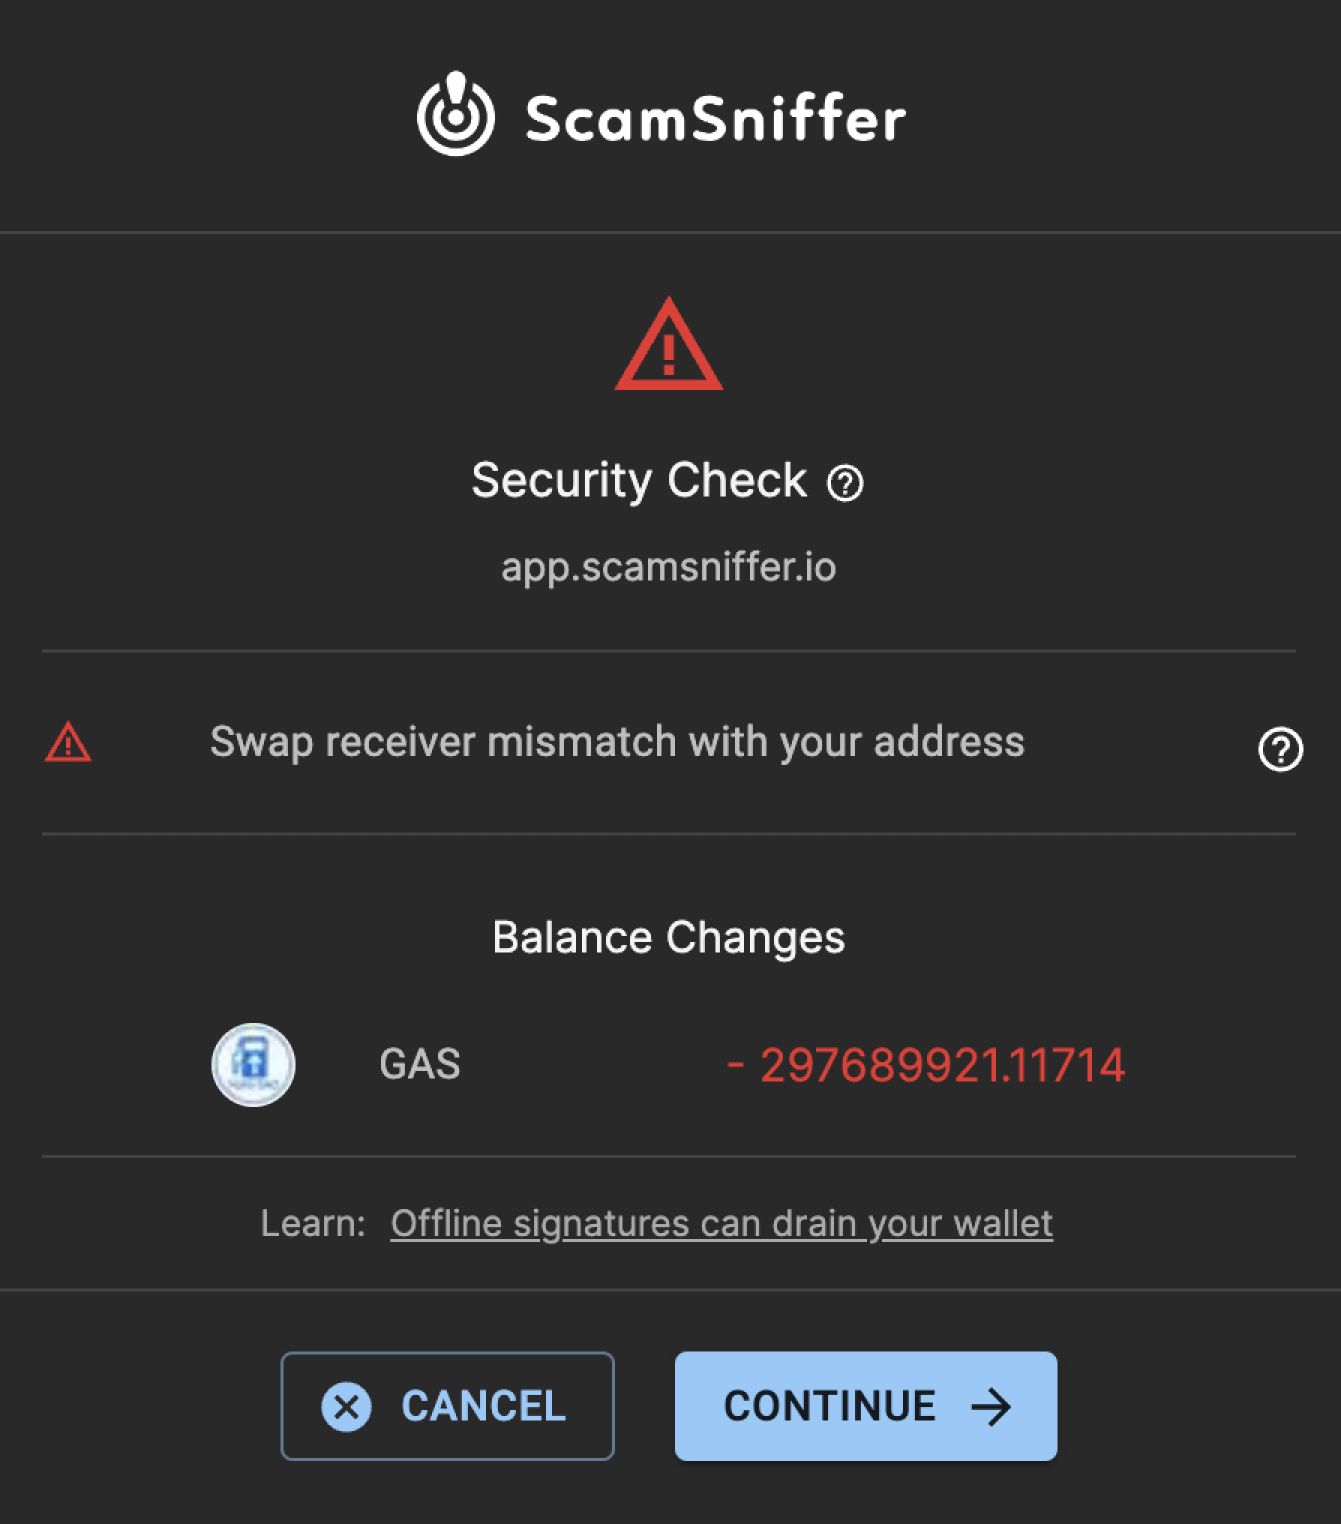Click the ScamSniffer brand name text
This screenshot has width=1341, height=1524.
(x=716, y=118)
